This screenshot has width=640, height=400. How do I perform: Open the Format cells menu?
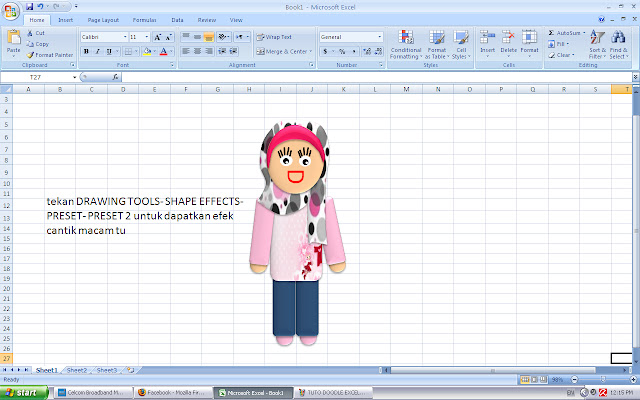tap(529, 43)
